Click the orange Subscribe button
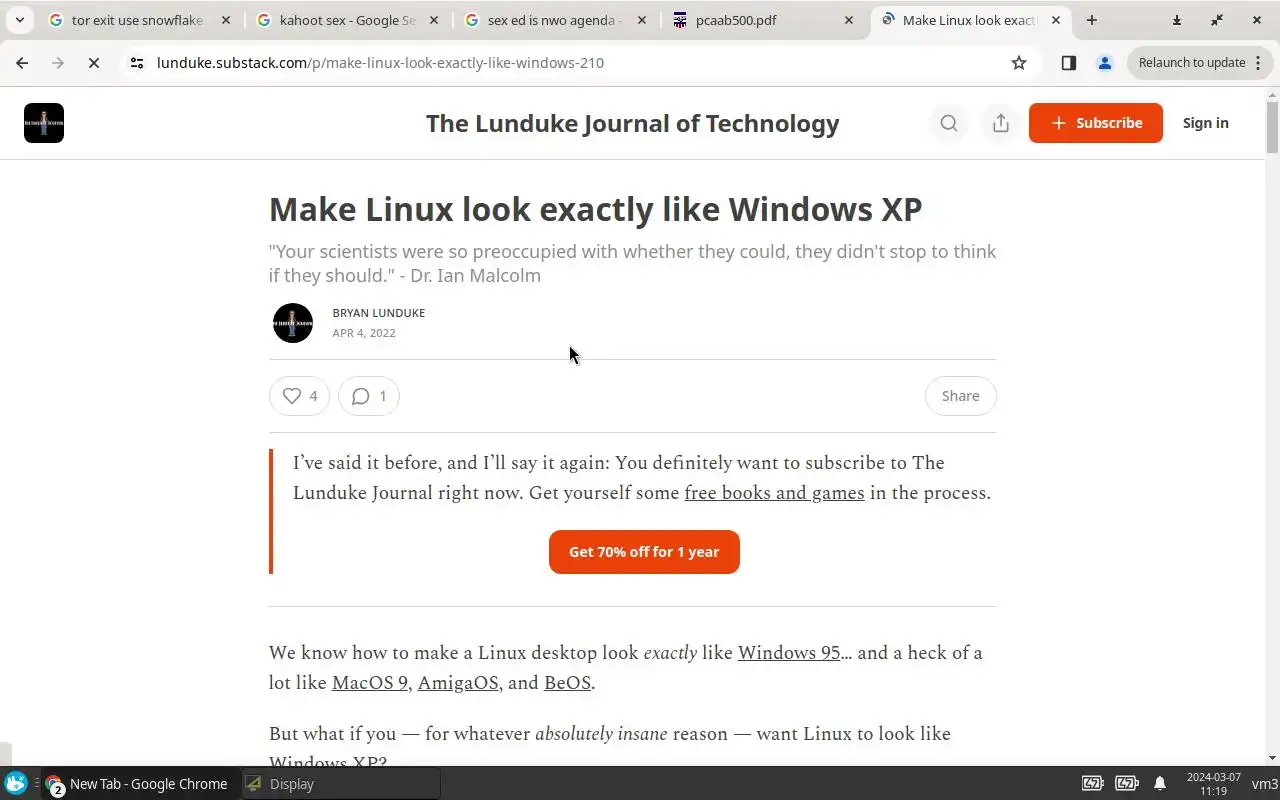This screenshot has width=1280, height=800. pyautogui.click(x=1095, y=123)
